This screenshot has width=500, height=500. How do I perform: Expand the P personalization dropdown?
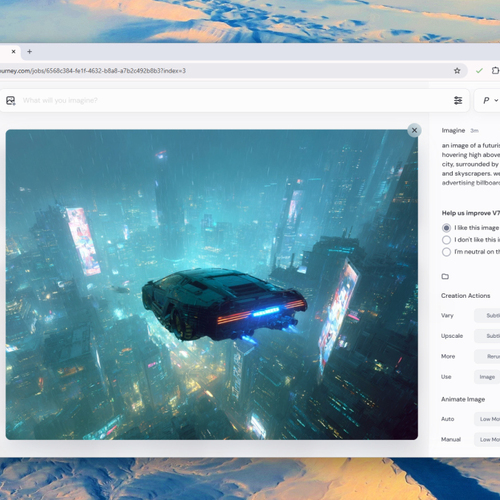click(490, 100)
